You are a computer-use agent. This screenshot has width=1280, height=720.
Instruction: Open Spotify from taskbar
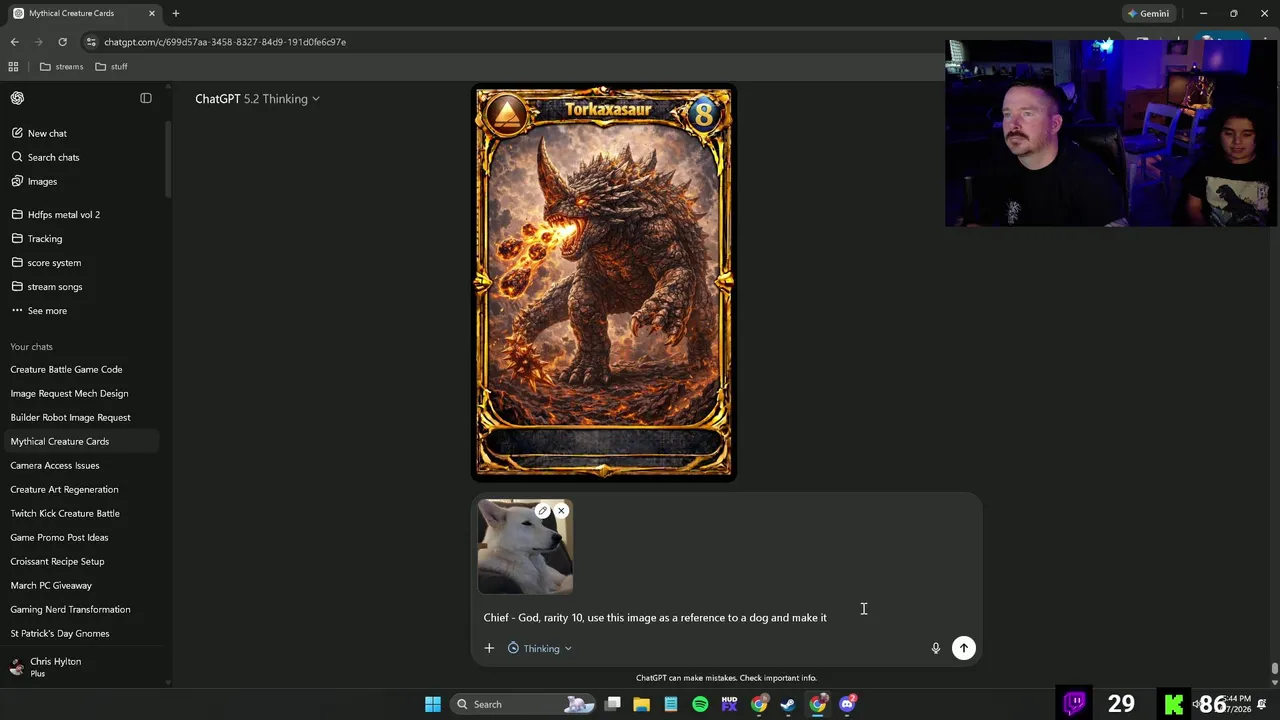700,704
